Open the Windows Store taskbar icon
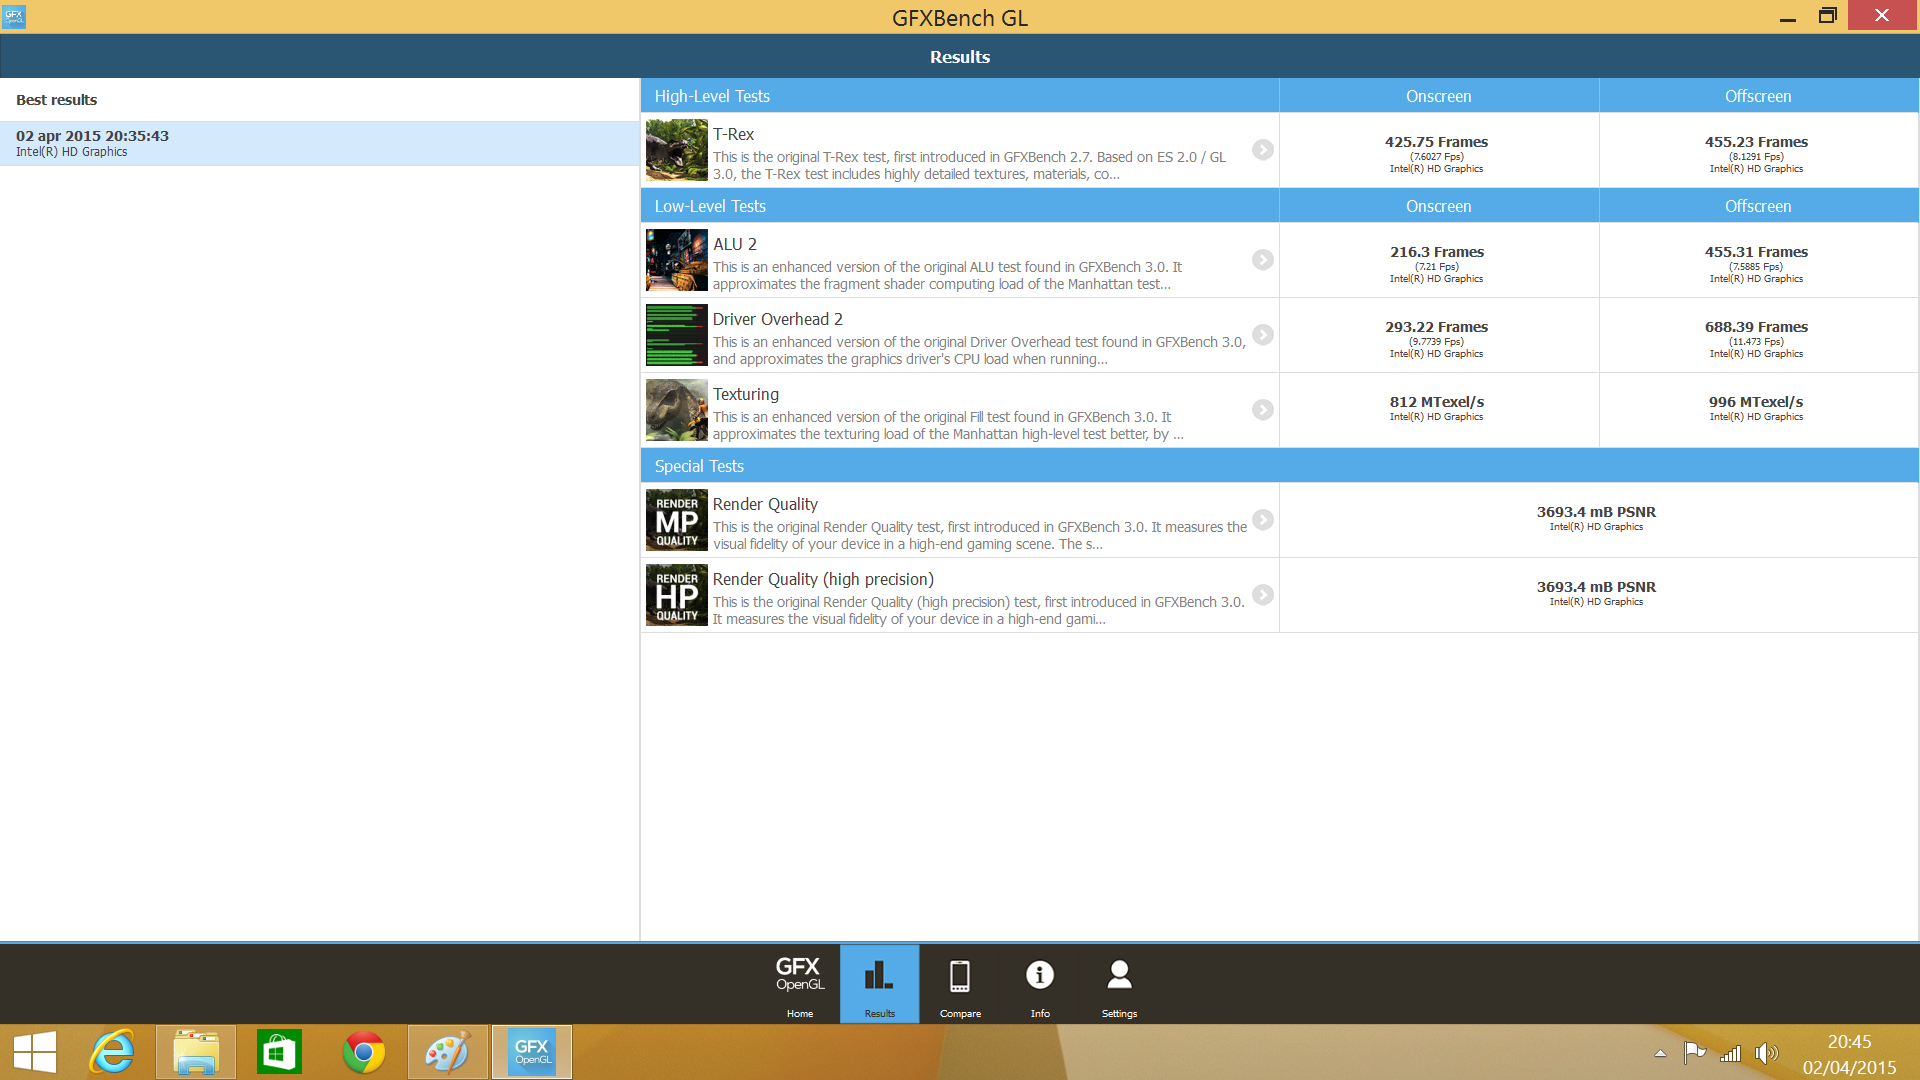The height and width of the screenshot is (1080, 1920). (279, 1052)
